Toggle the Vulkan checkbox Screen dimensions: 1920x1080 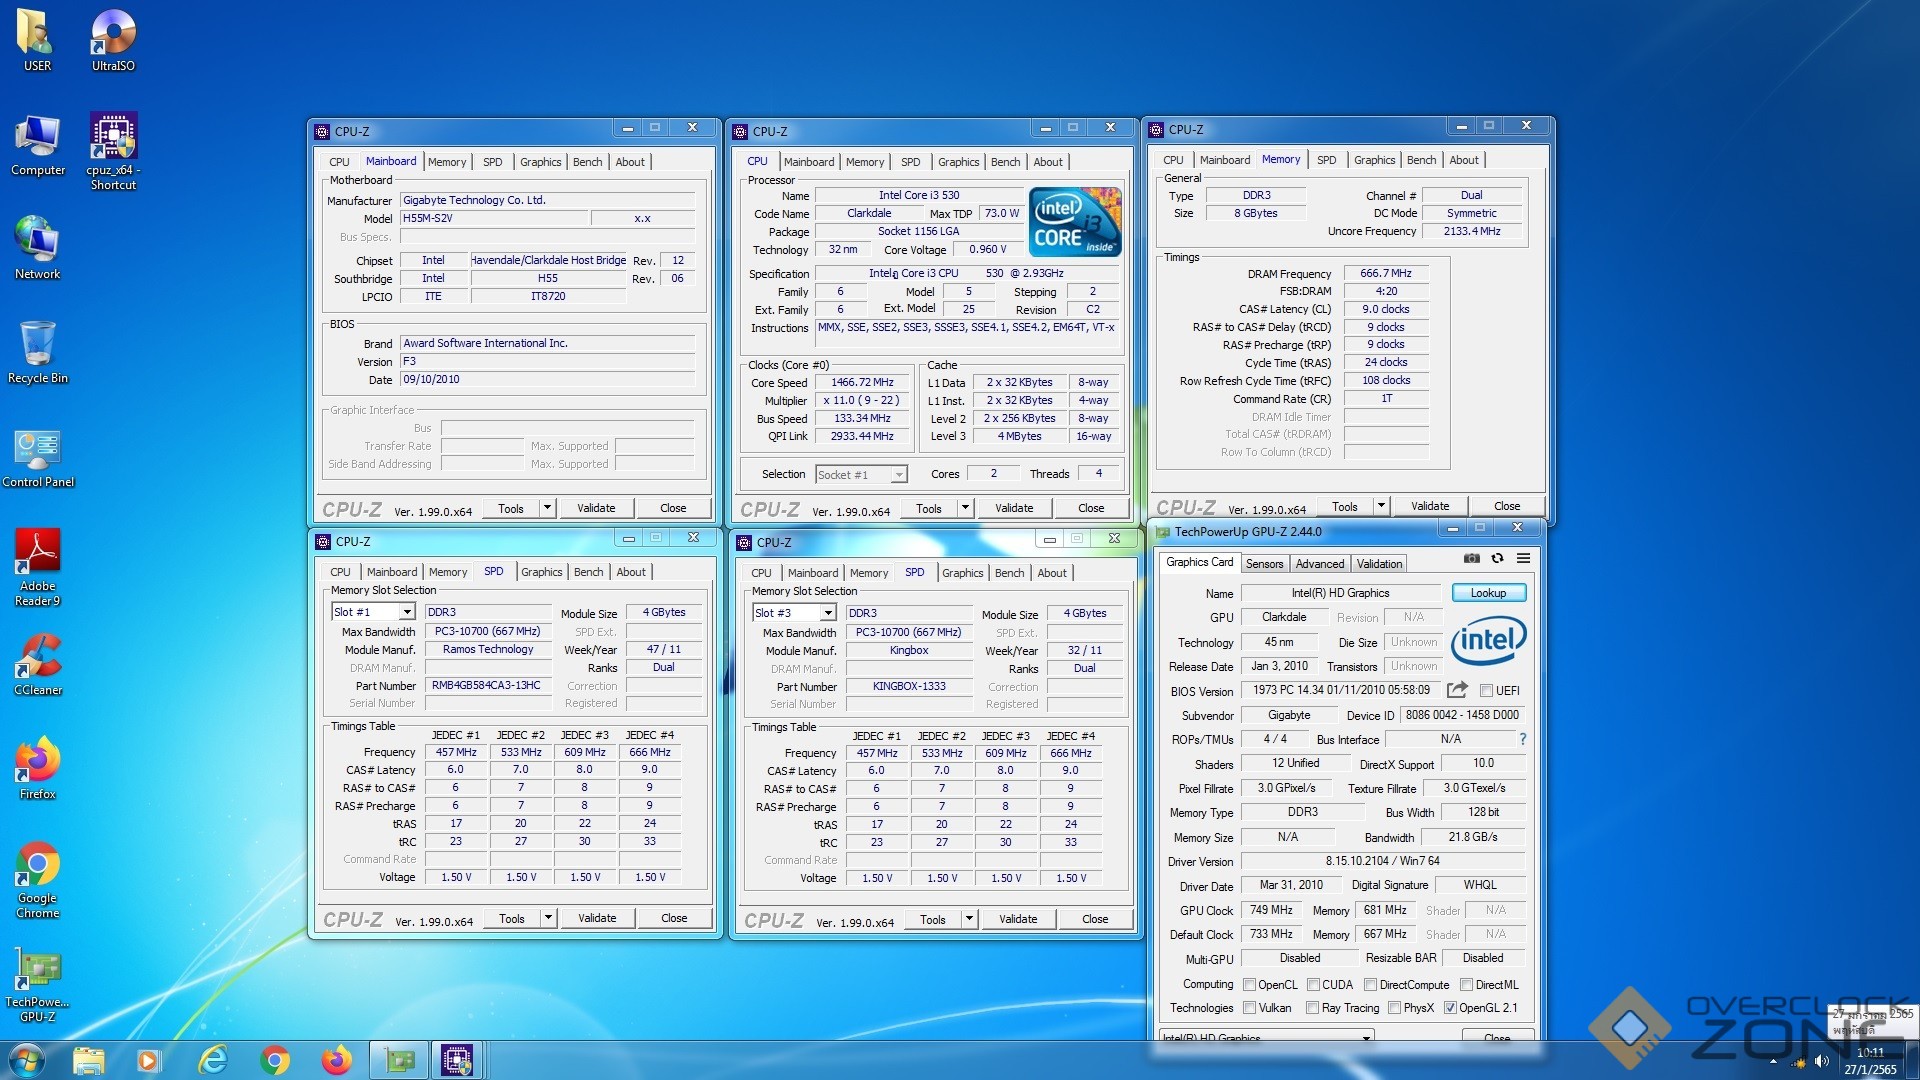pos(1249,1008)
